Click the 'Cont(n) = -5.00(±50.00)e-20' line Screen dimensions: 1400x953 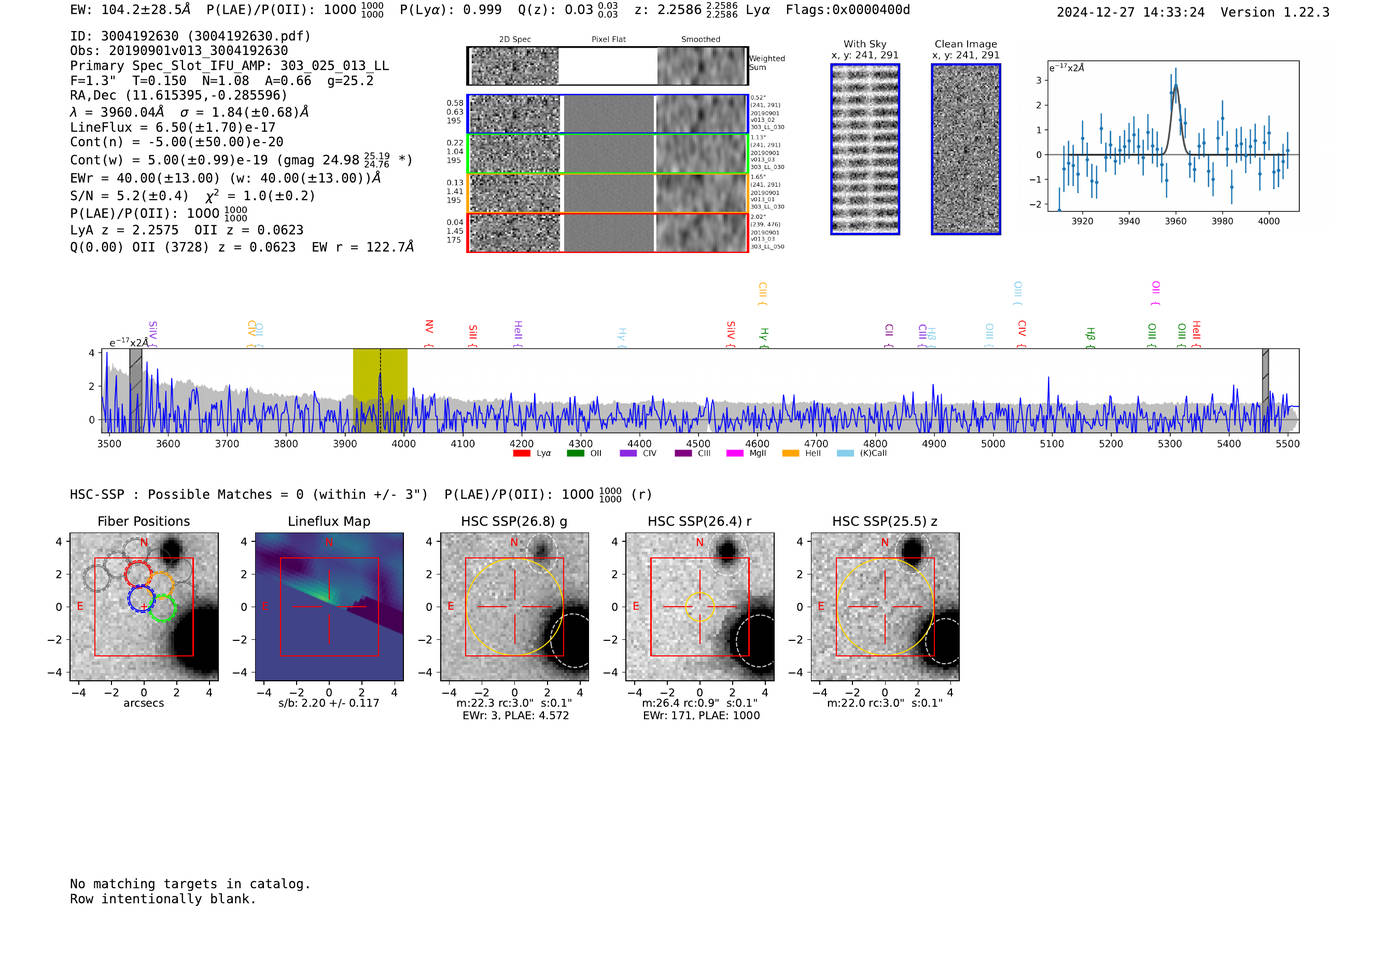[176, 142]
